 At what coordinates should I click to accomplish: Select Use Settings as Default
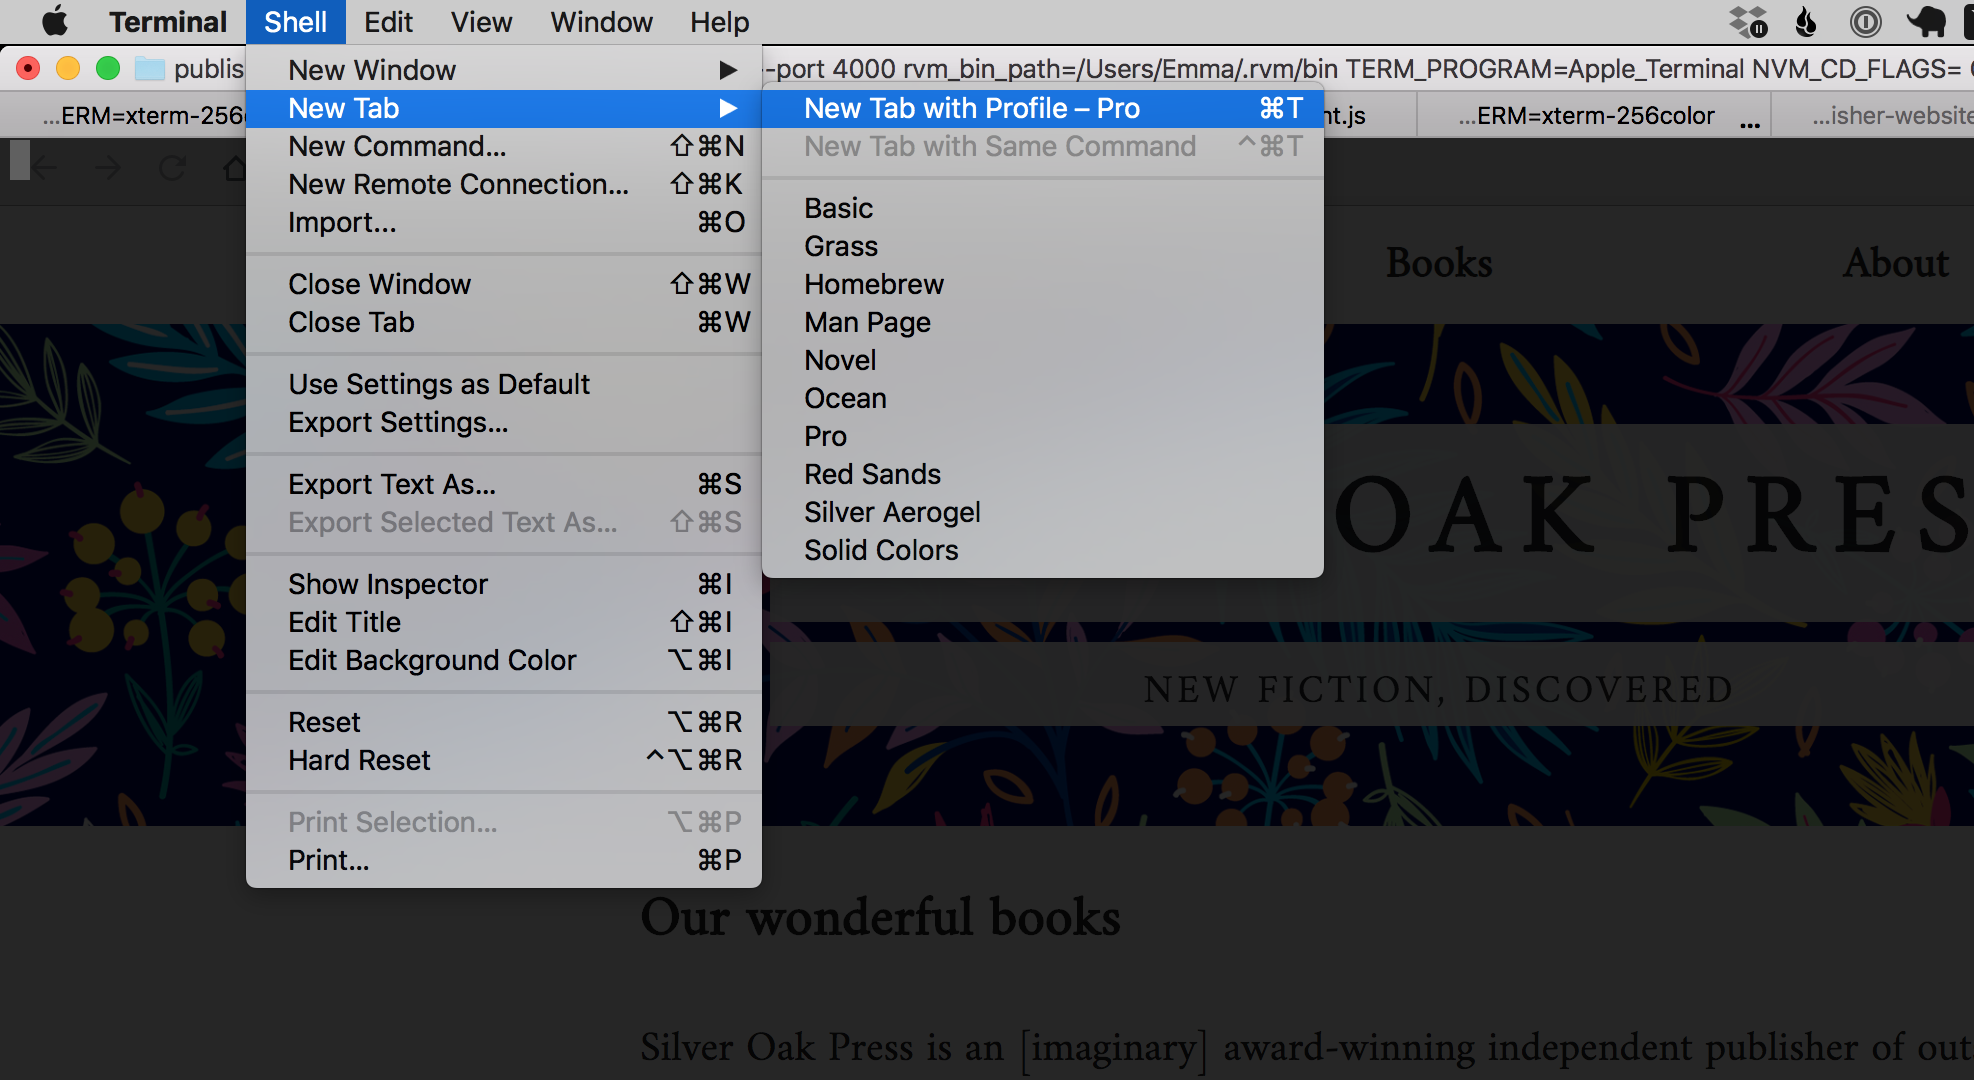(504, 384)
